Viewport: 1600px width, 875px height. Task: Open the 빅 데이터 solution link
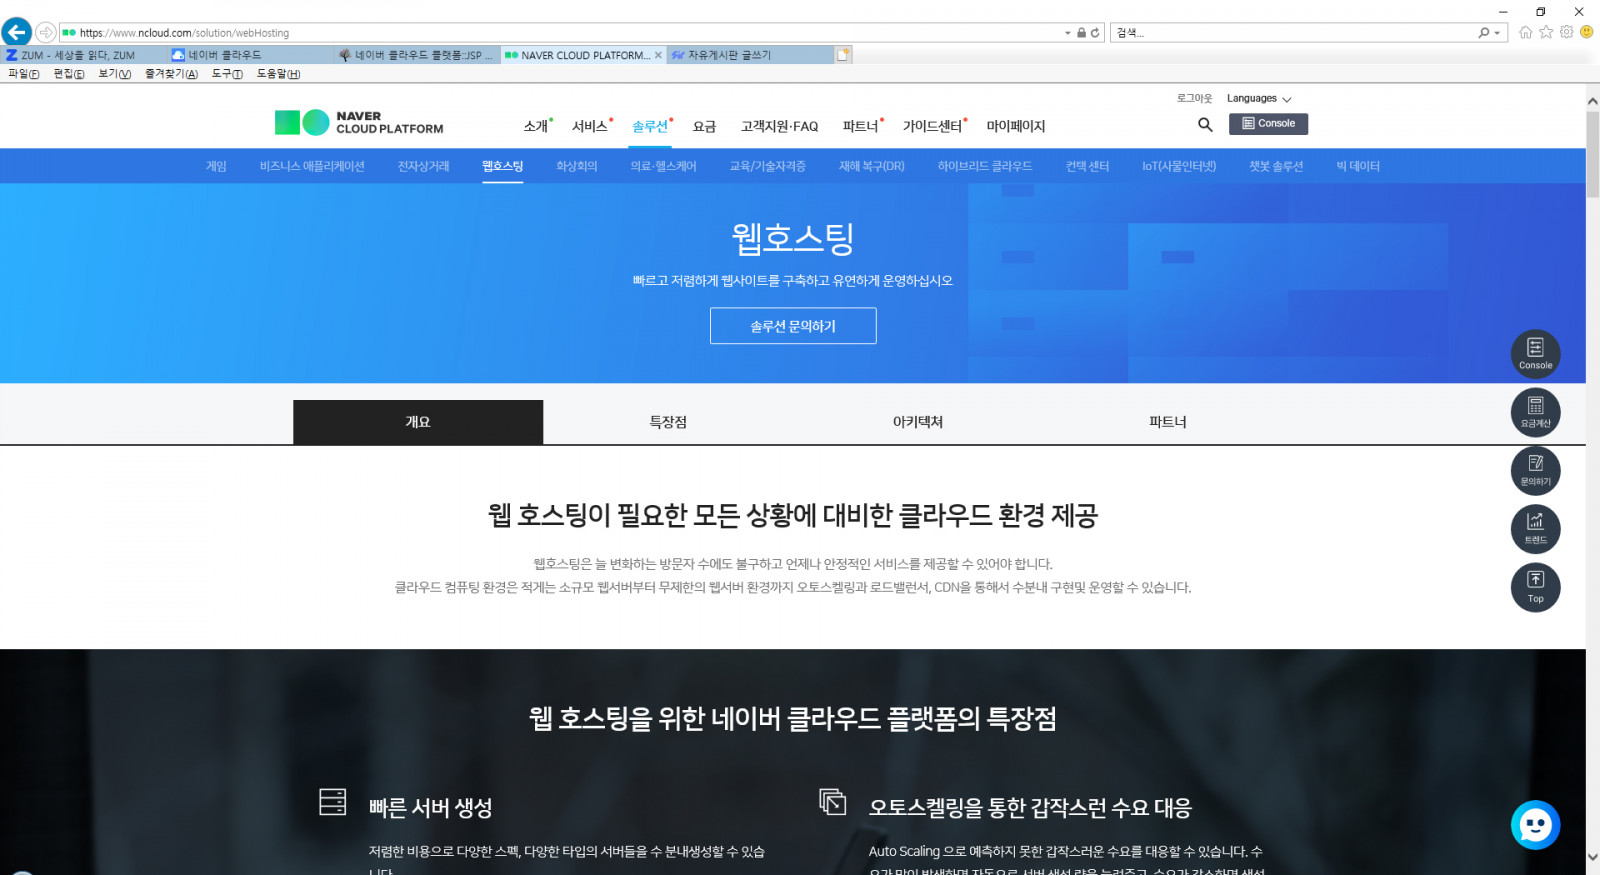tap(1358, 166)
